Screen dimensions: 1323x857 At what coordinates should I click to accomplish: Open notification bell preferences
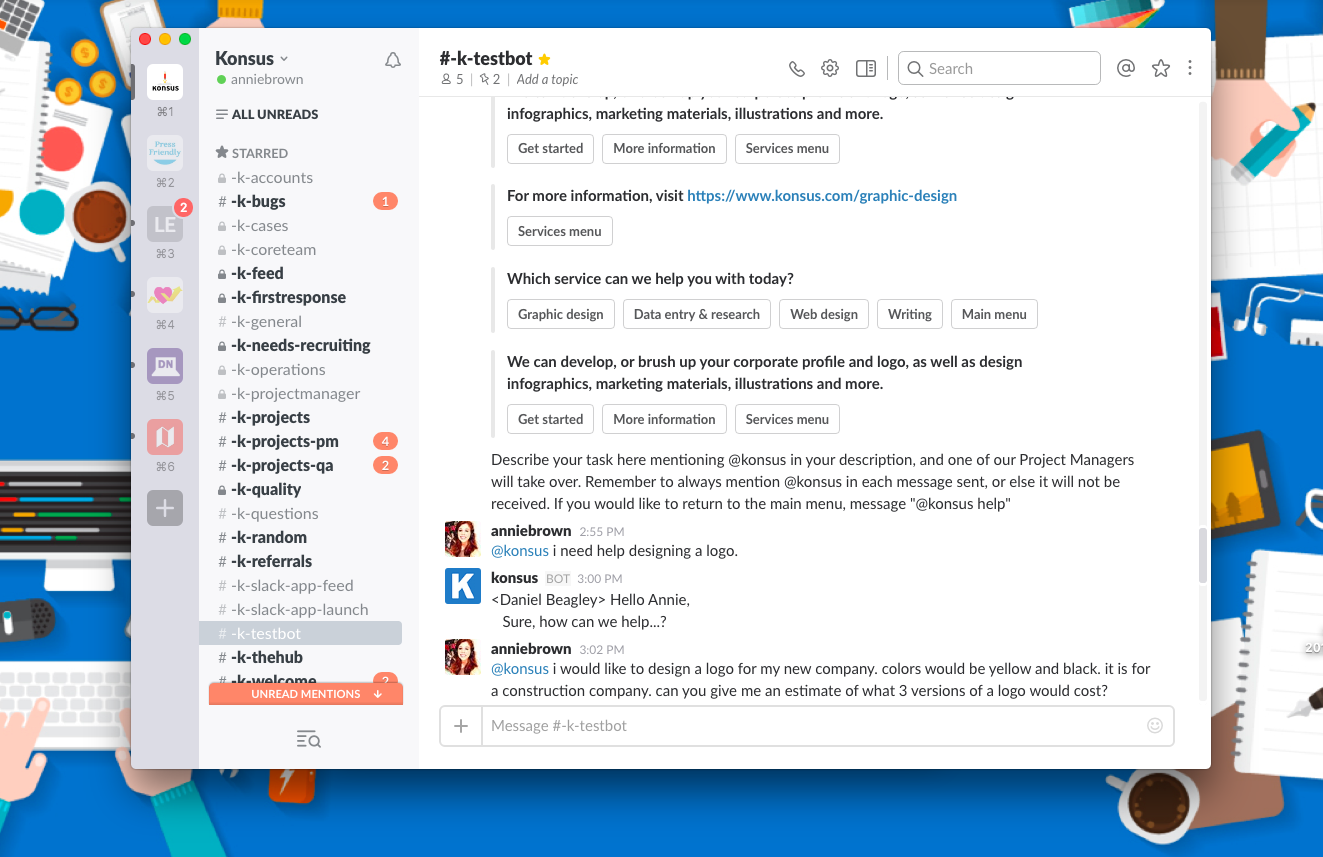tap(393, 60)
